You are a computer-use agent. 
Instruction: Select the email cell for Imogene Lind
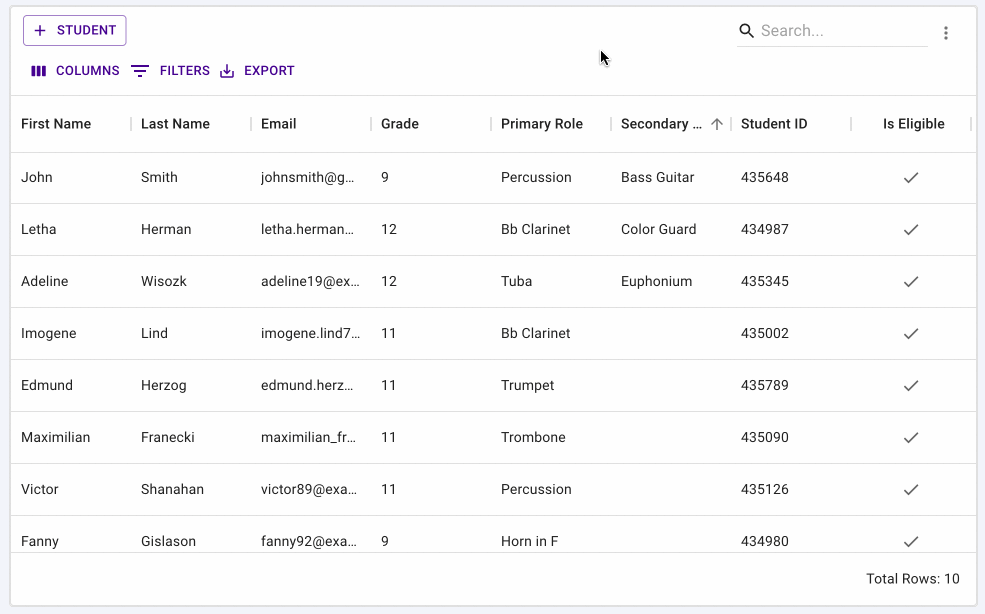[309, 334]
